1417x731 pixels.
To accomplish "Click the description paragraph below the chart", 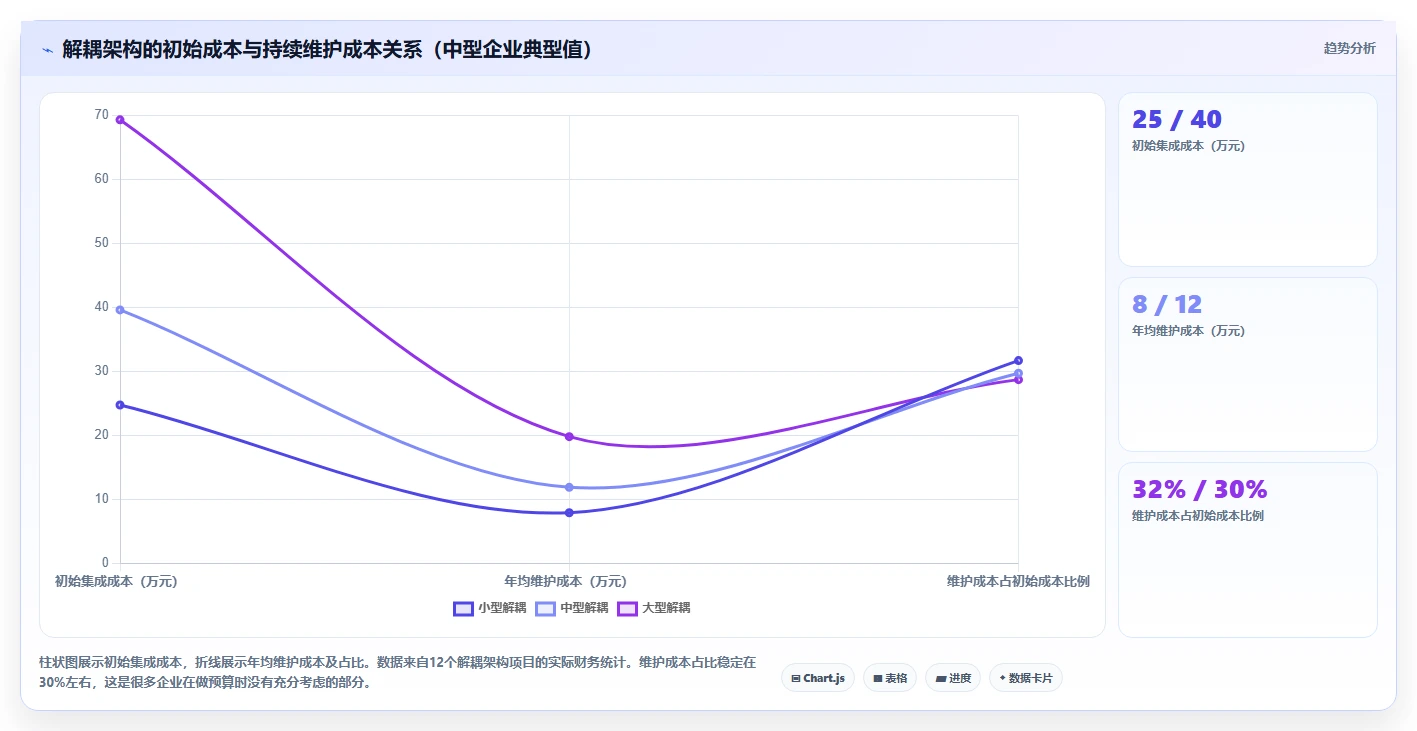I will (397, 673).
